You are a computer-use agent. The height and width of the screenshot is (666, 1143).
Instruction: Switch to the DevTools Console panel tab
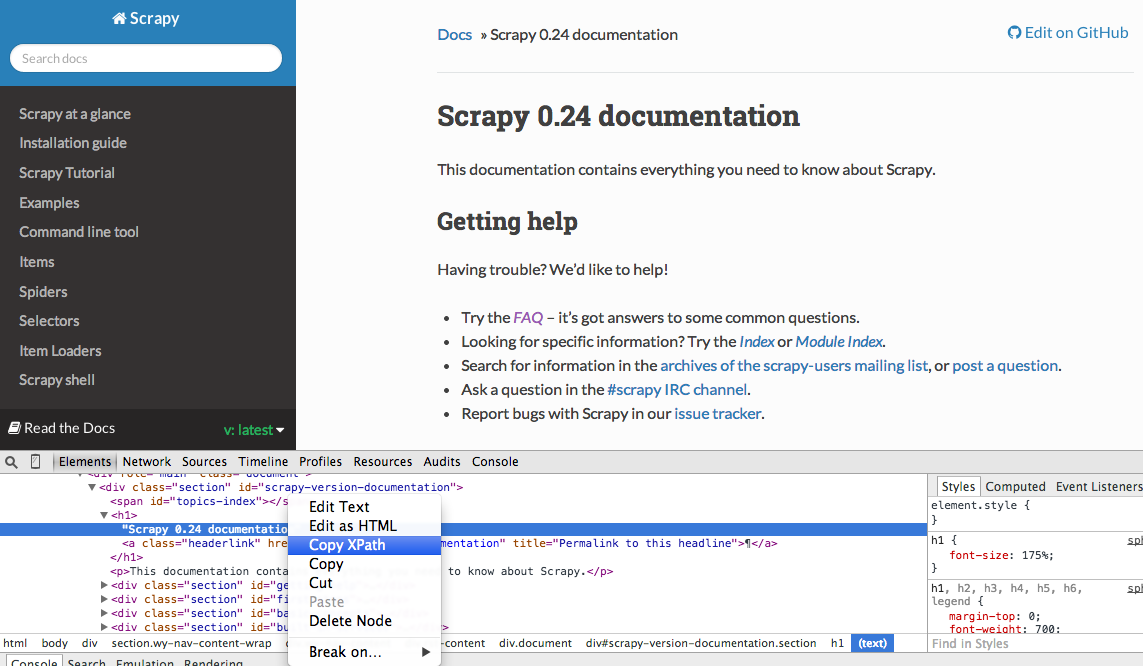(x=495, y=462)
